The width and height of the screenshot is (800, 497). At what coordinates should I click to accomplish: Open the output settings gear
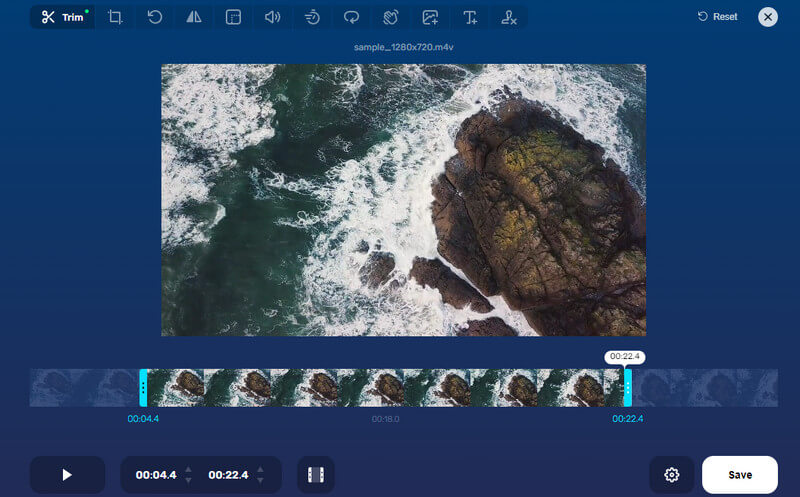pos(672,475)
